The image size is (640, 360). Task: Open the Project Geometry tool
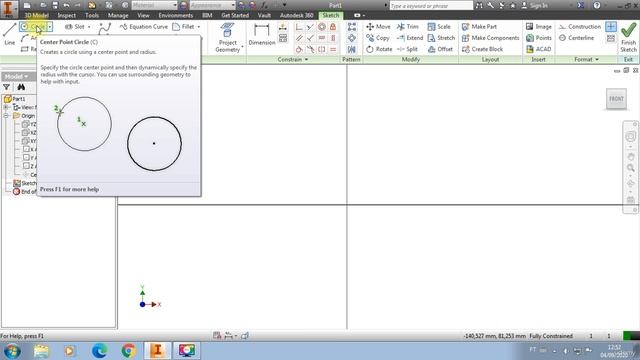click(x=228, y=38)
